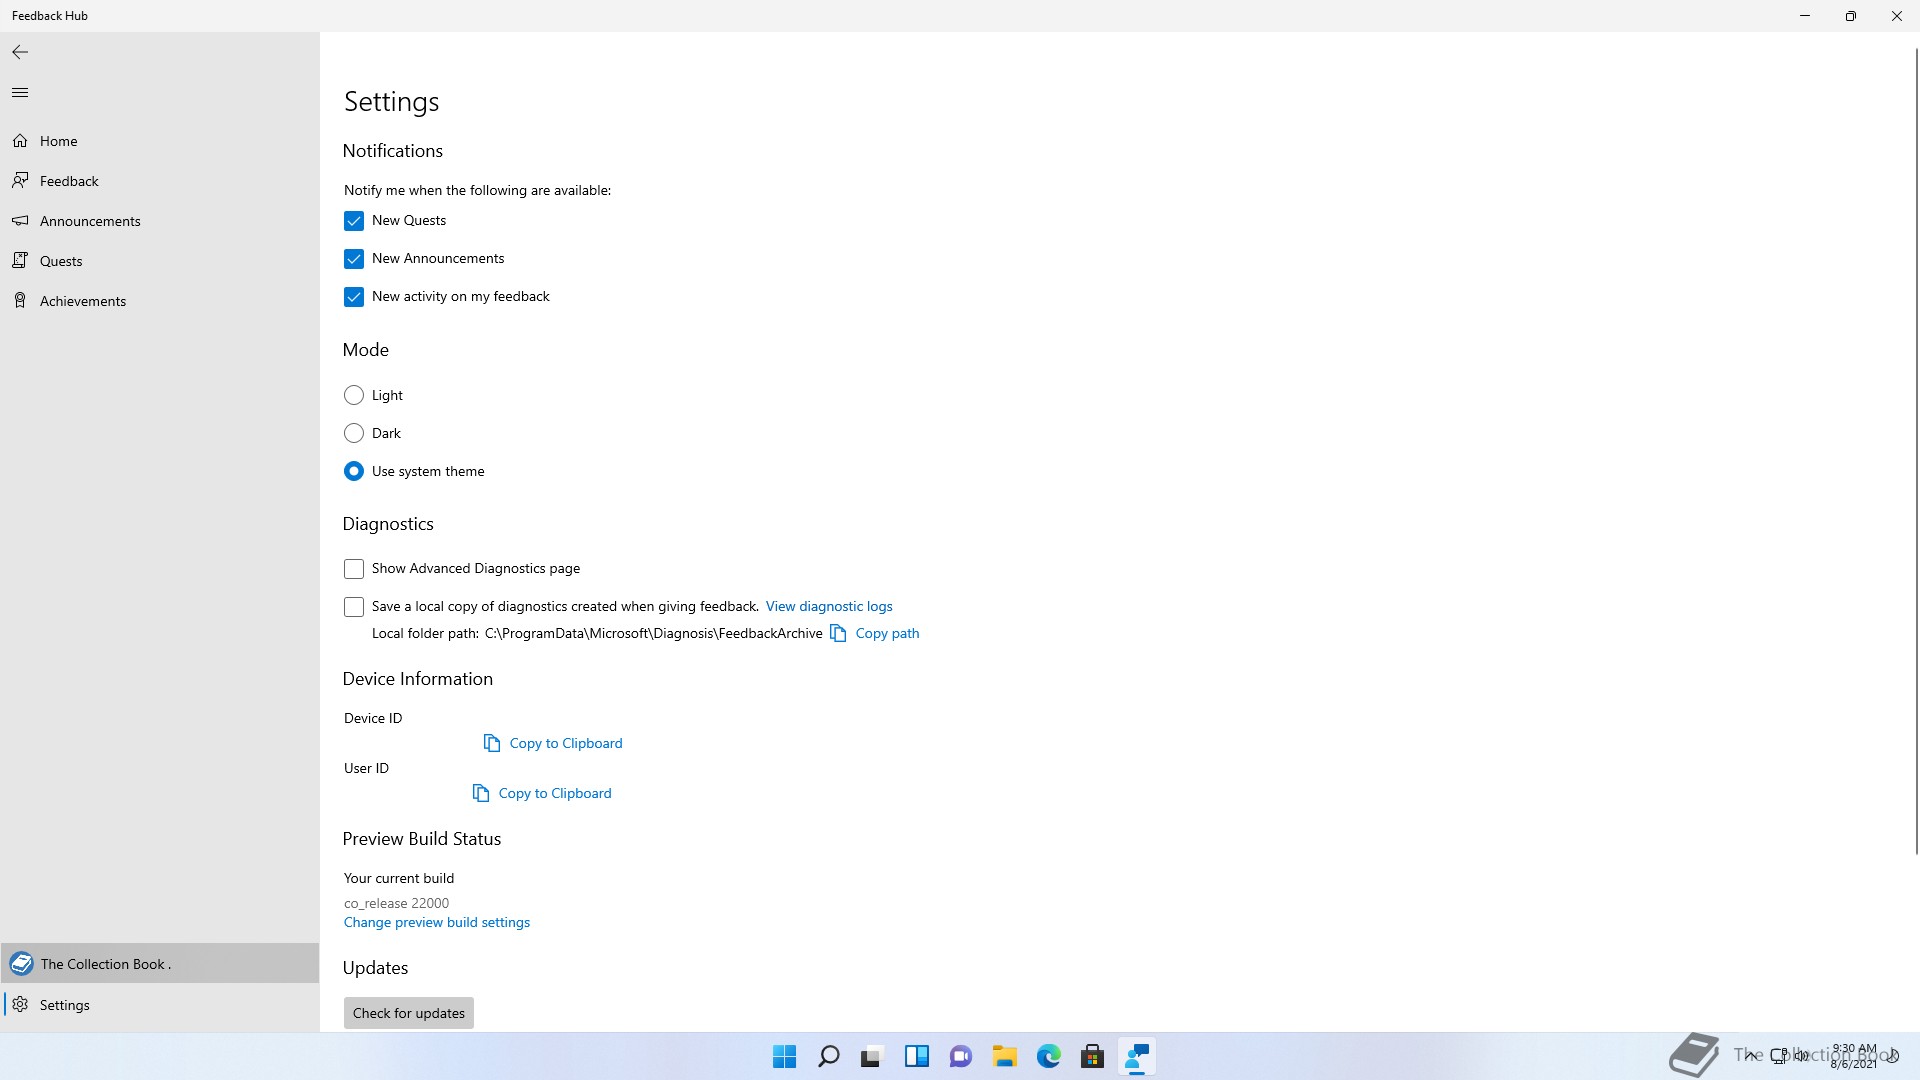The height and width of the screenshot is (1080, 1920).
Task: Open Microsoft Store from taskbar
Action: click(x=1093, y=1056)
